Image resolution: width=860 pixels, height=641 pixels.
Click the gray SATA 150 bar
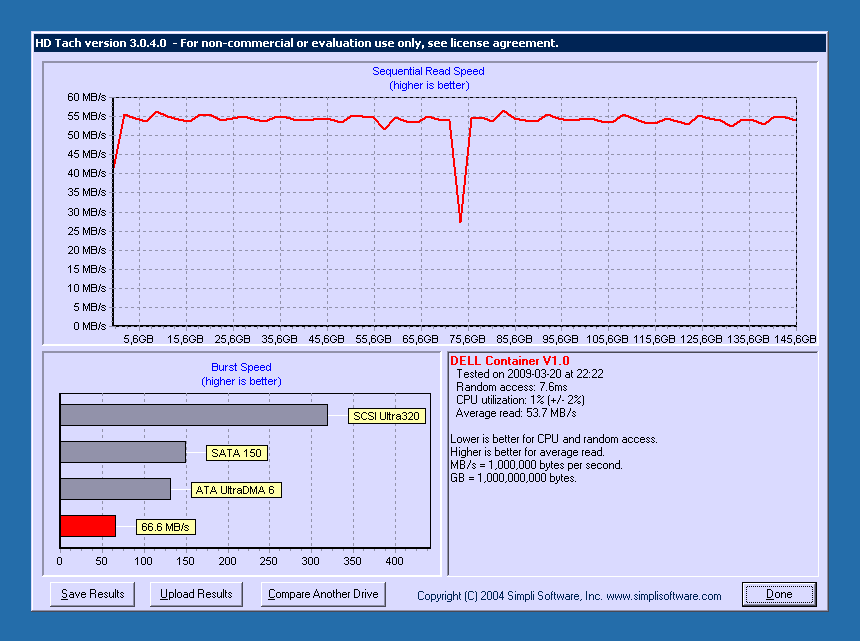122,452
